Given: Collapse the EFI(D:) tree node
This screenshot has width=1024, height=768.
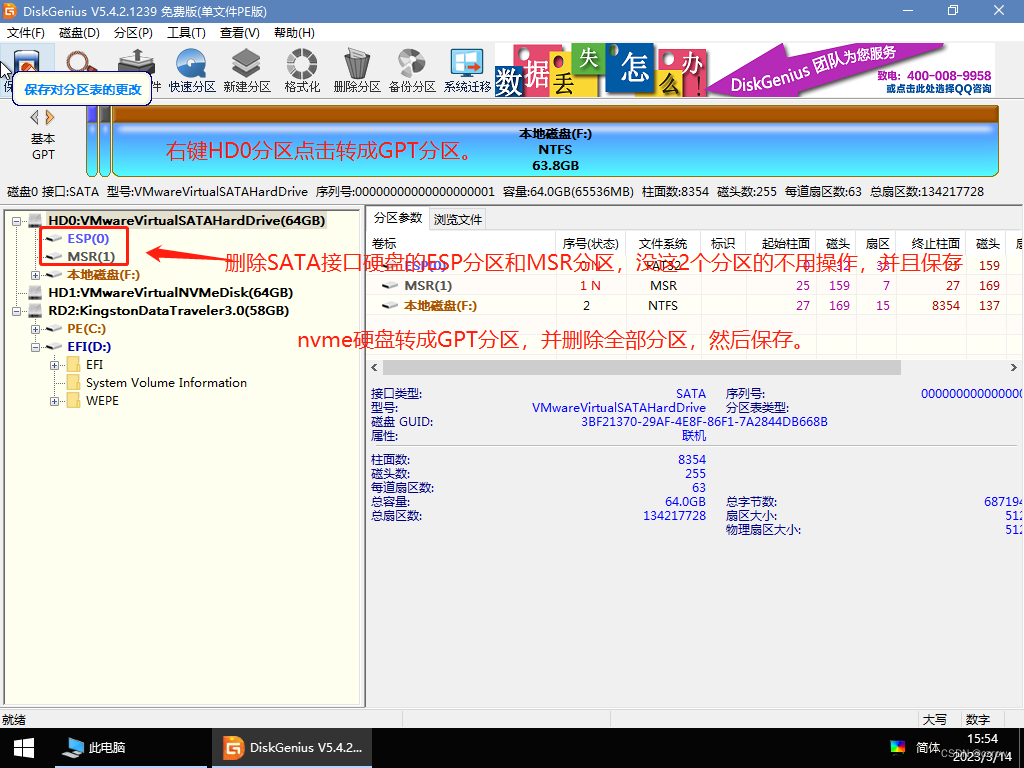Looking at the screenshot, I should (35, 347).
